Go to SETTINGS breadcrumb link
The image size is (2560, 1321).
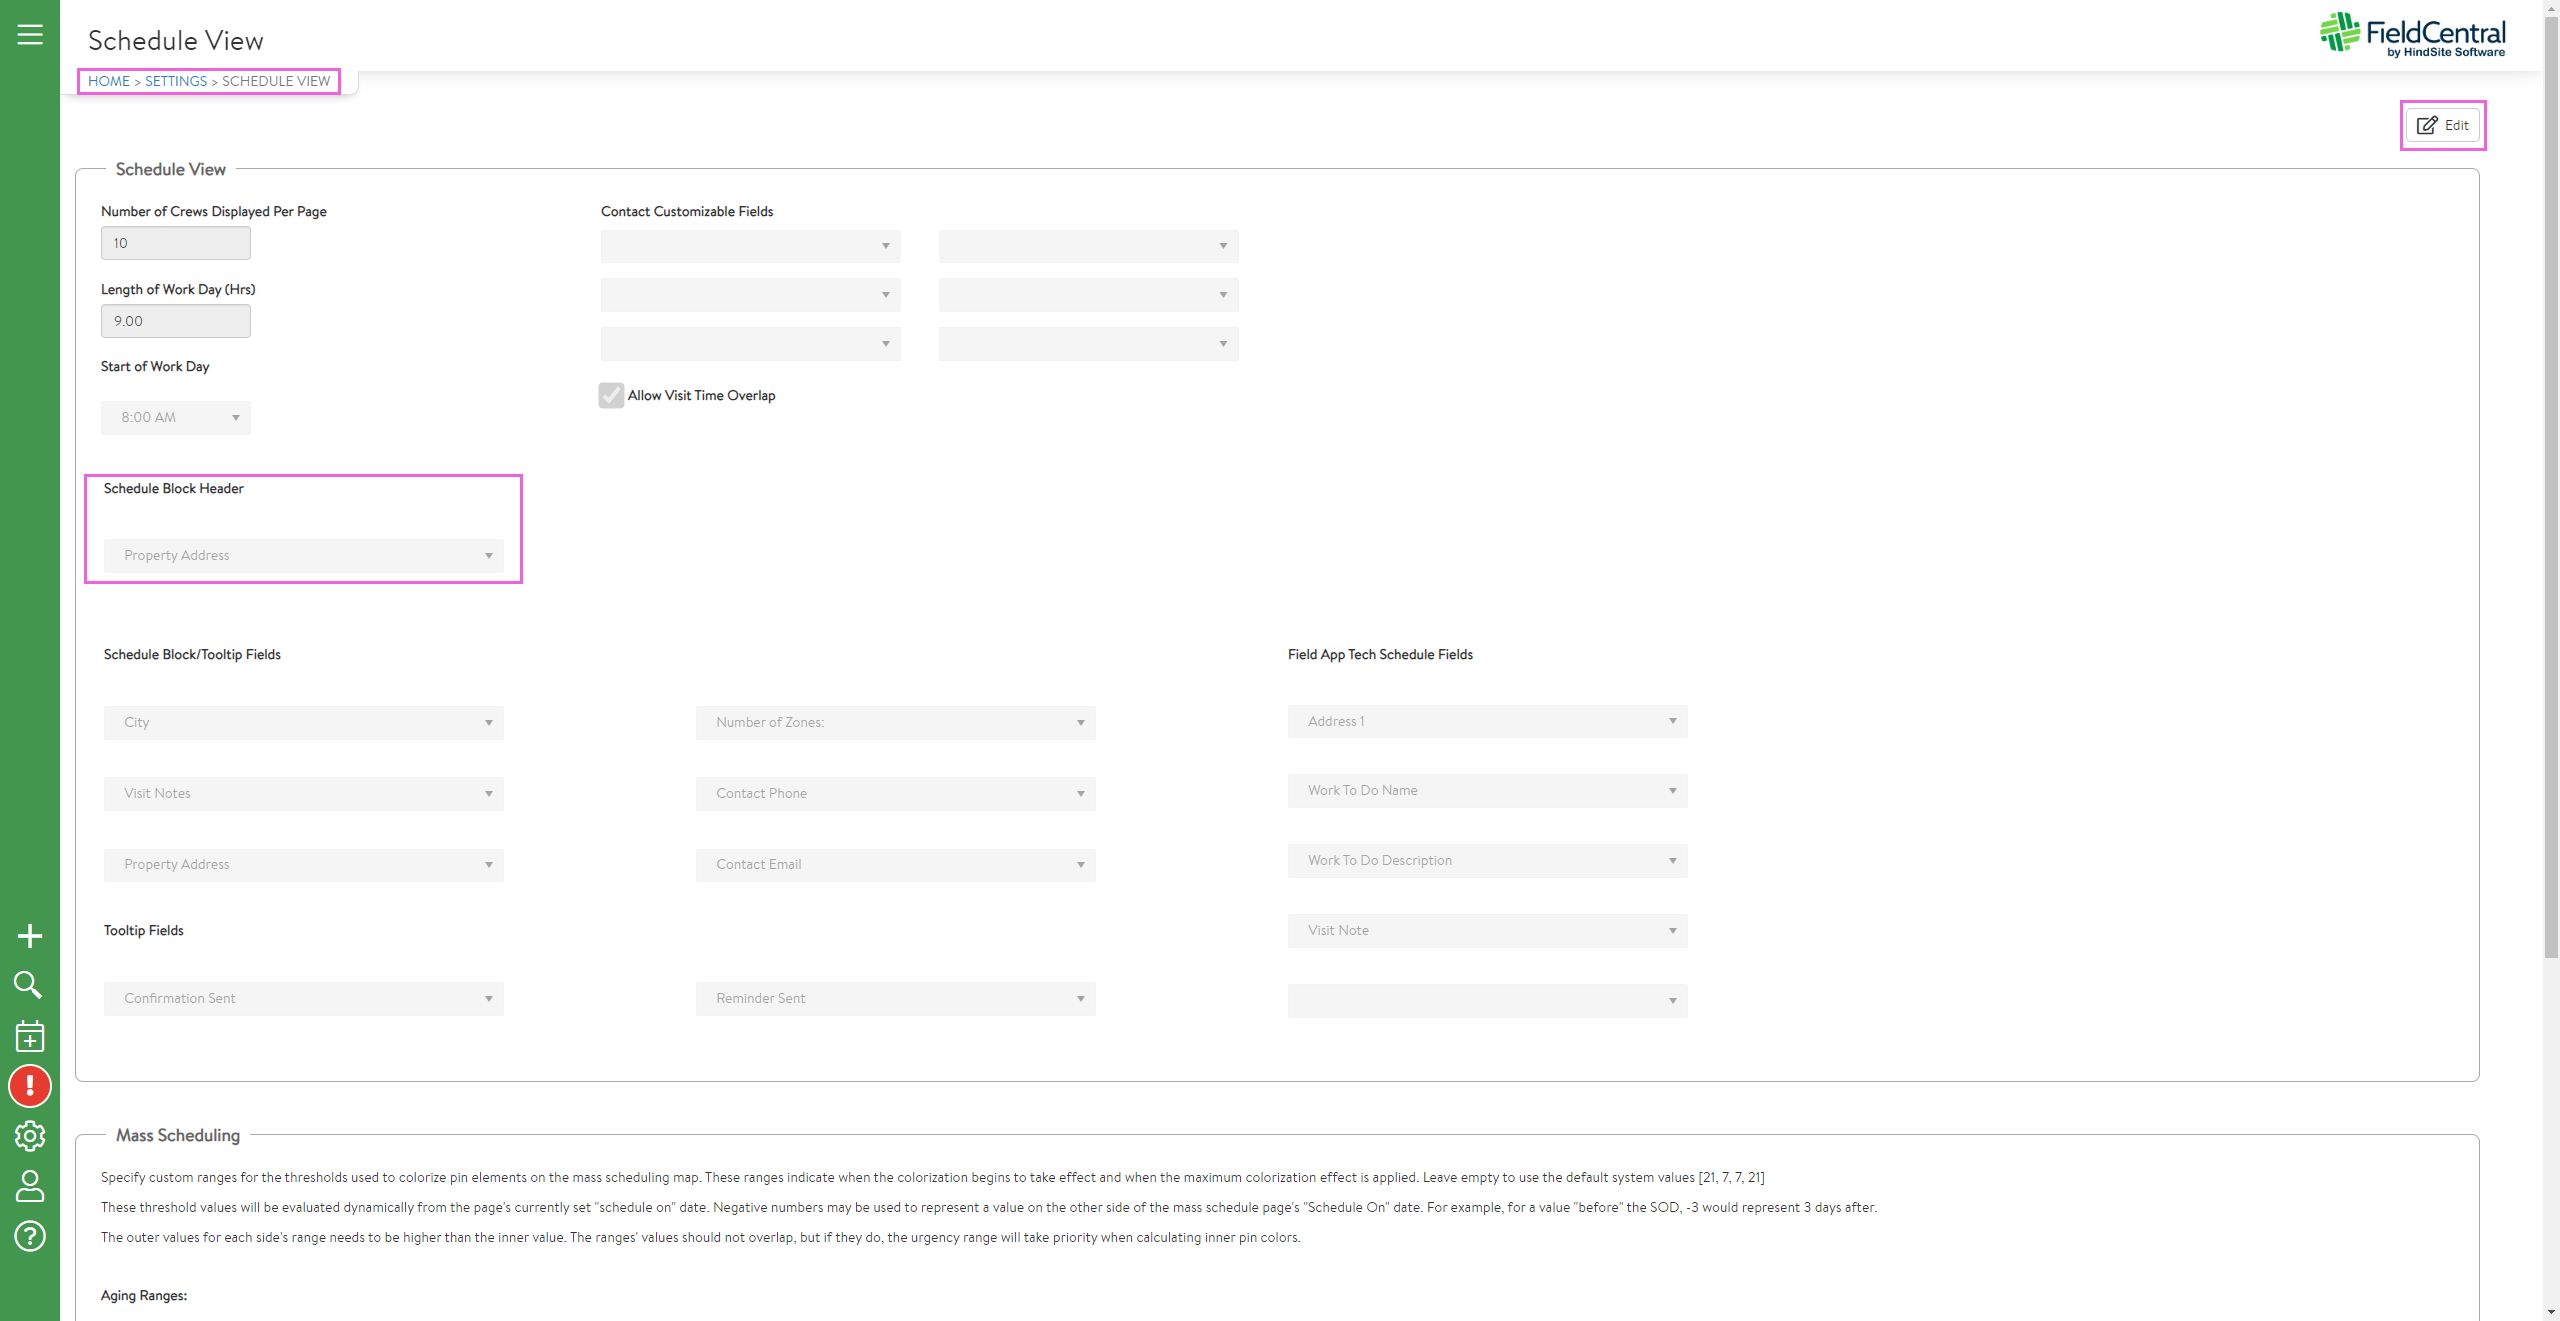pyautogui.click(x=175, y=81)
